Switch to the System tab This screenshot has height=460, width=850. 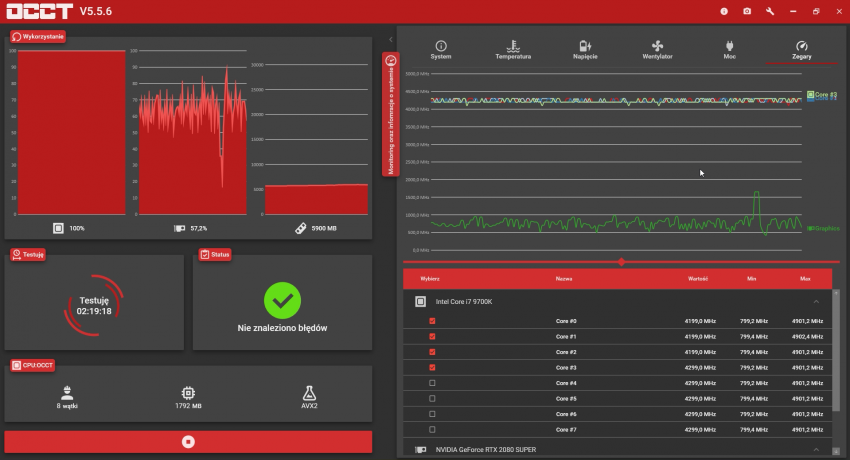(x=441, y=49)
